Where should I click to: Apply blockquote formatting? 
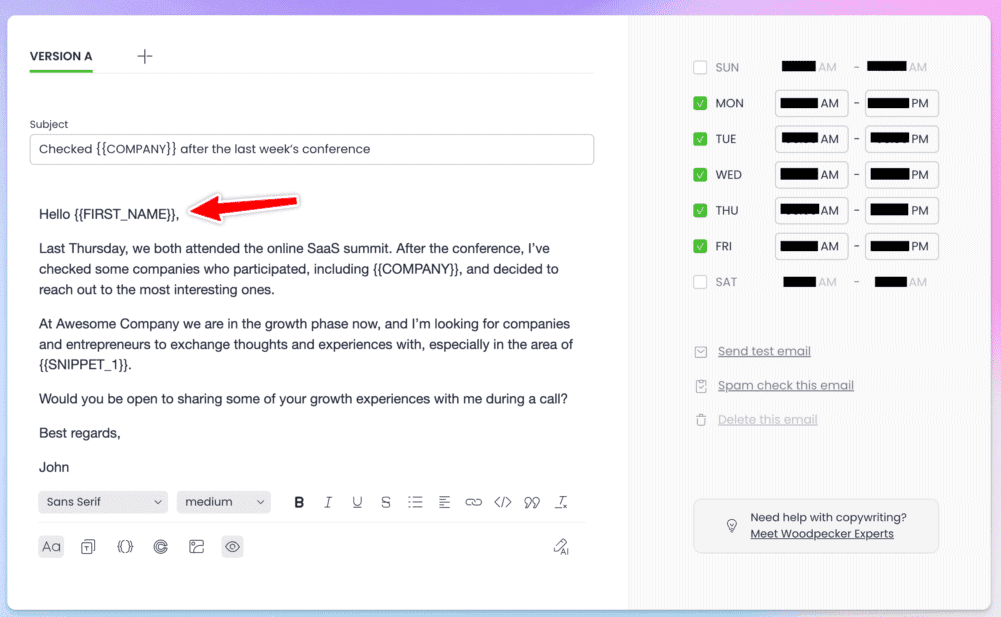tap(531, 502)
